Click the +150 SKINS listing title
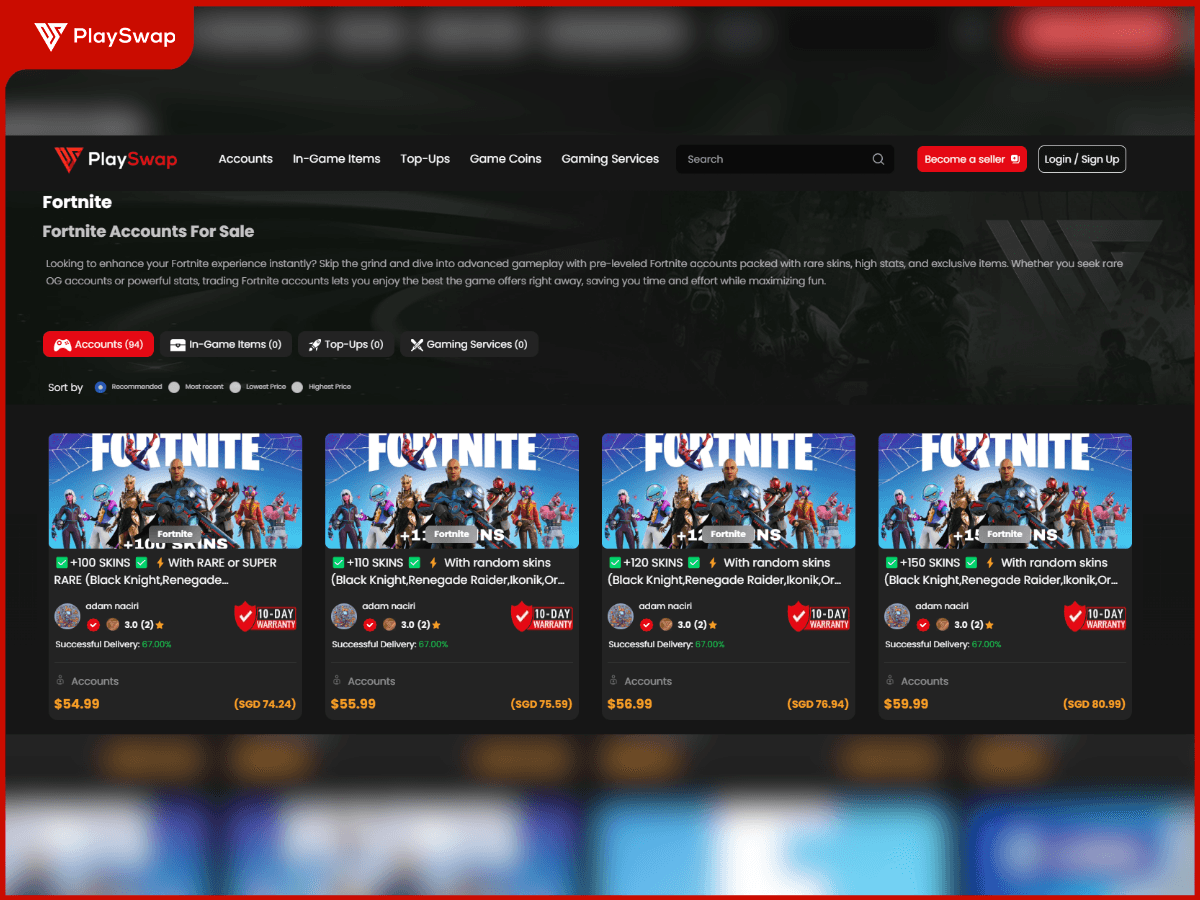This screenshot has height=900, width=1200. pos(1002,571)
